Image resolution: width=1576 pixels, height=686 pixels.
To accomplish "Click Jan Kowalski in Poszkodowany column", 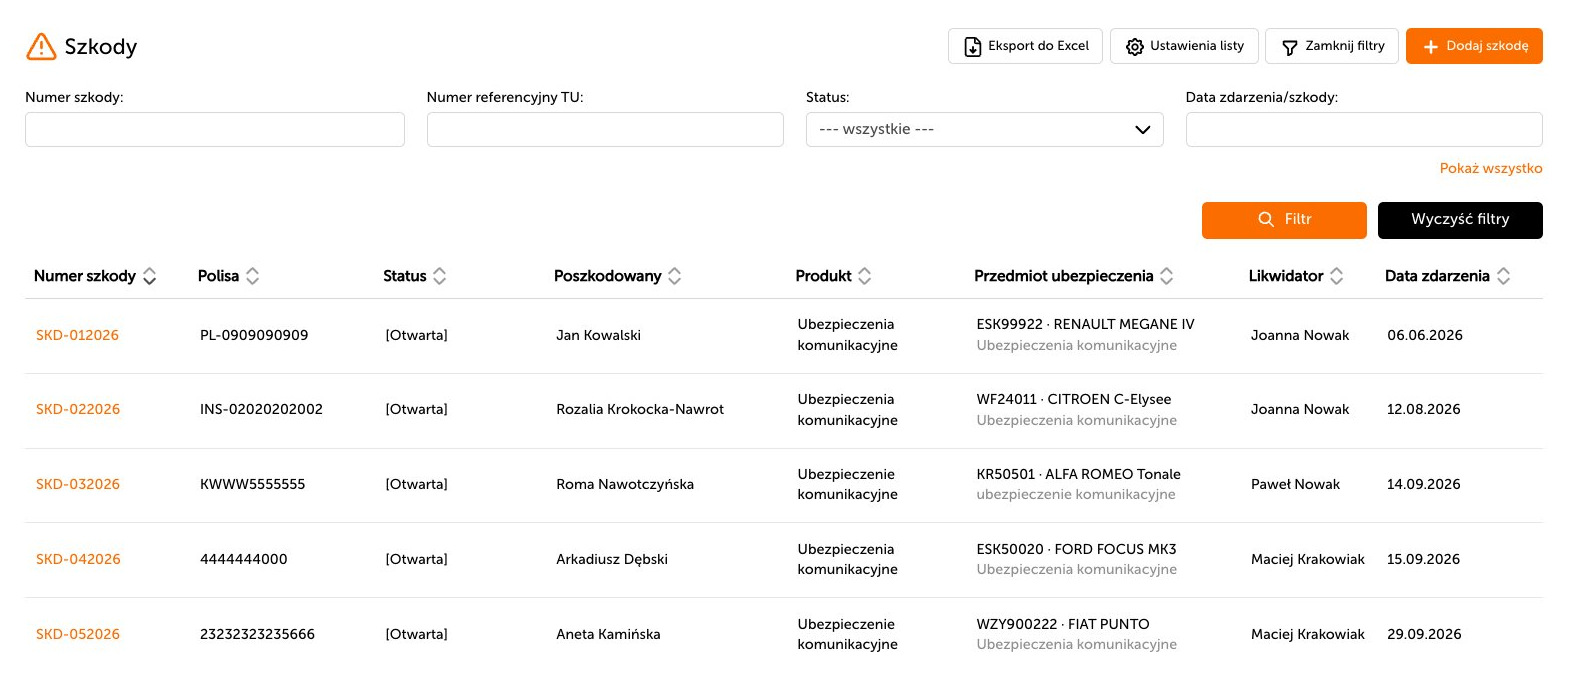I will point(598,335).
